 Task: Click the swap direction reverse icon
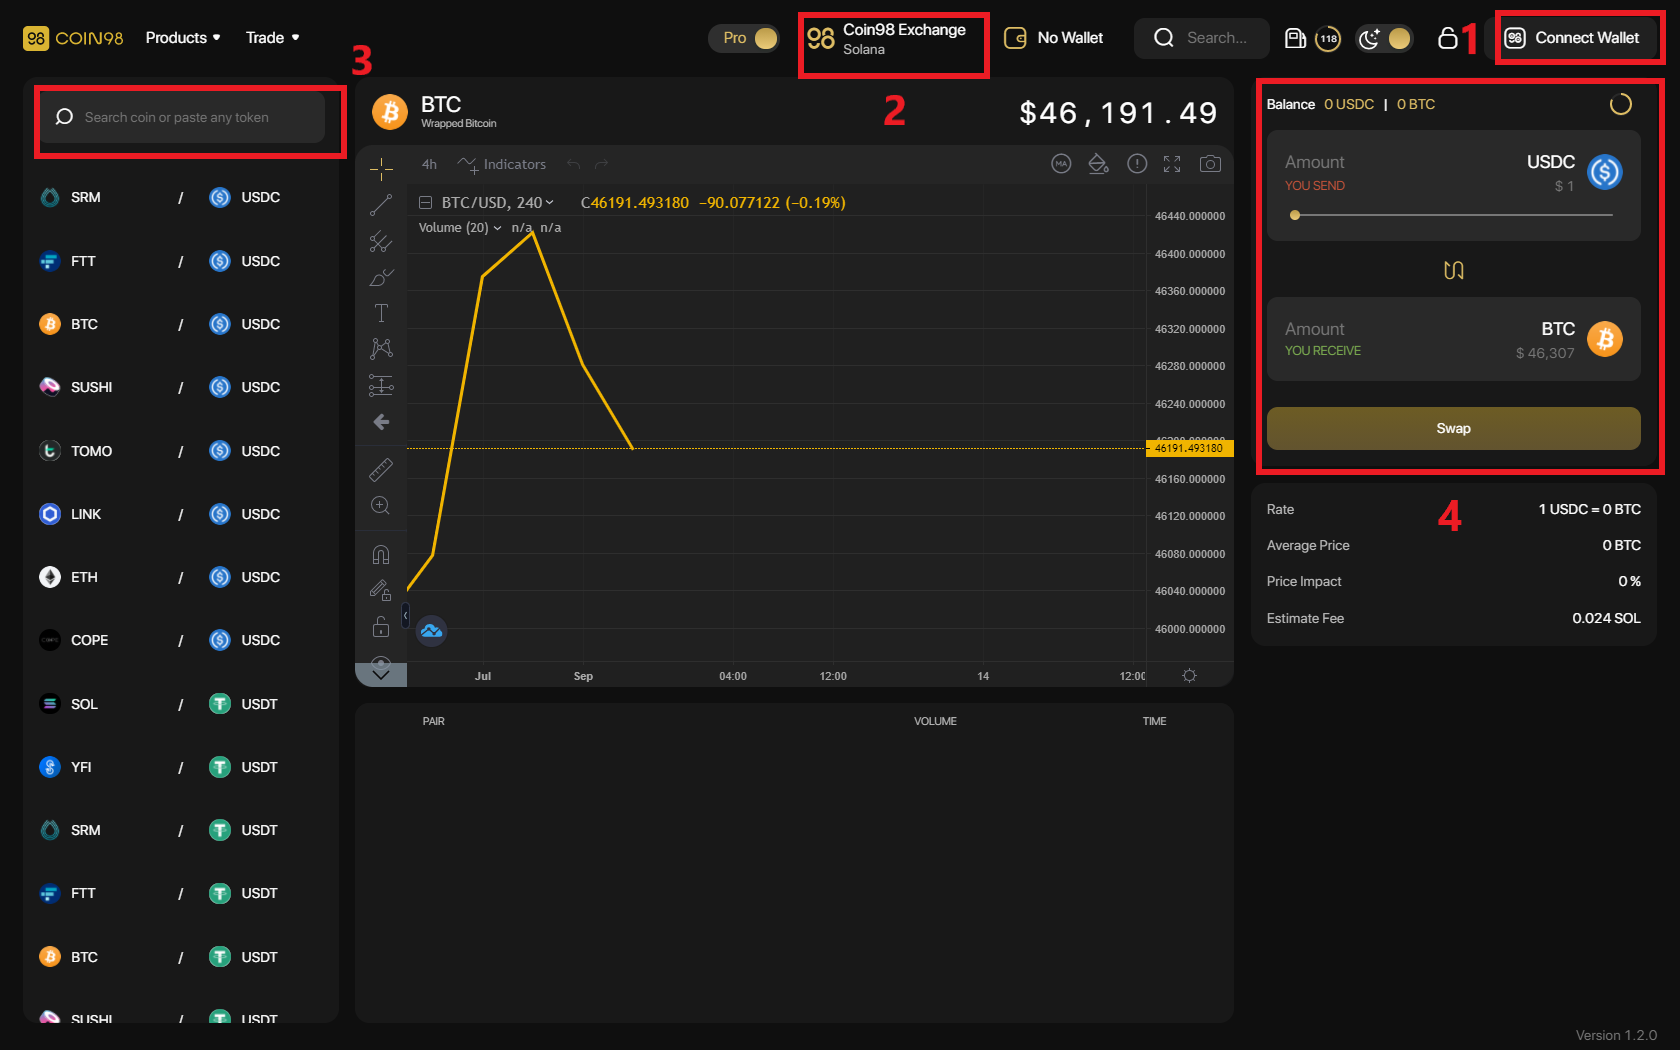tap(1454, 270)
